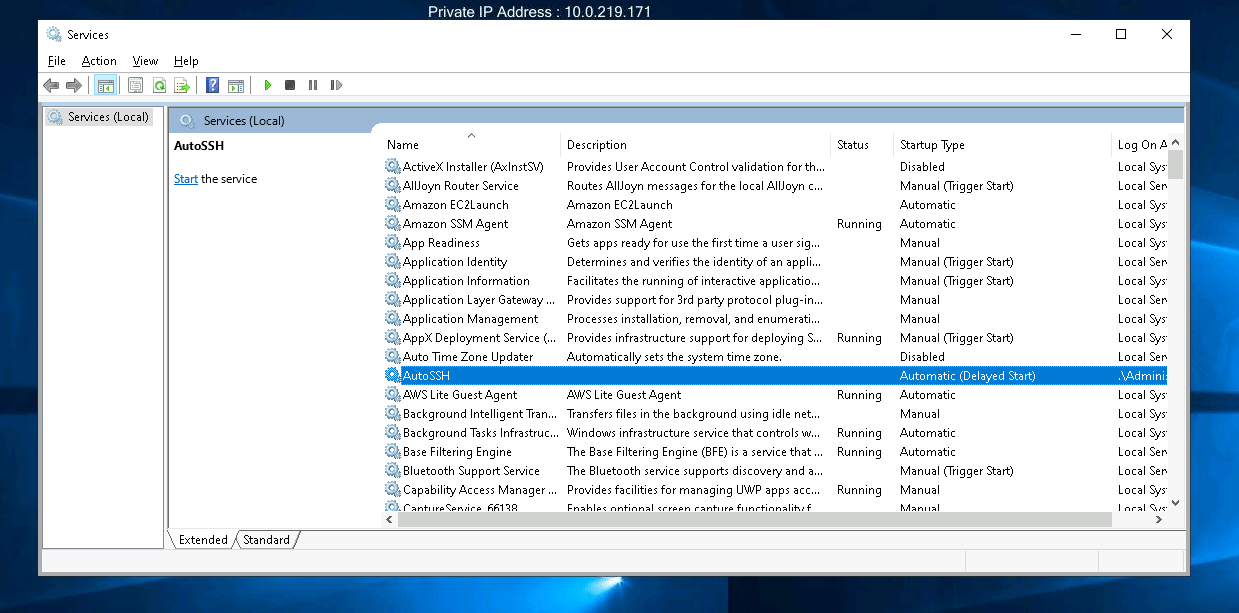The image size is (1239, 613).
Task: Sort services by the Startup Type column header
Action: [x=931, y=145]
